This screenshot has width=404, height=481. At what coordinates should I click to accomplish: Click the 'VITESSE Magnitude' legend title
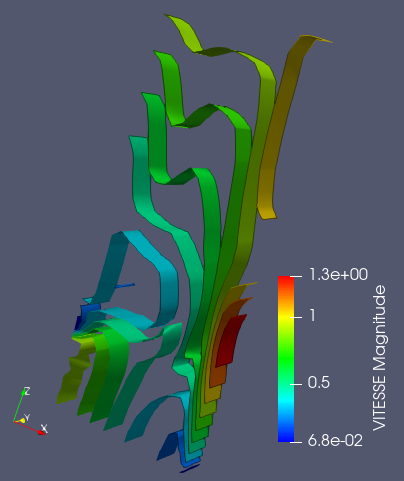tap(379, 358)
